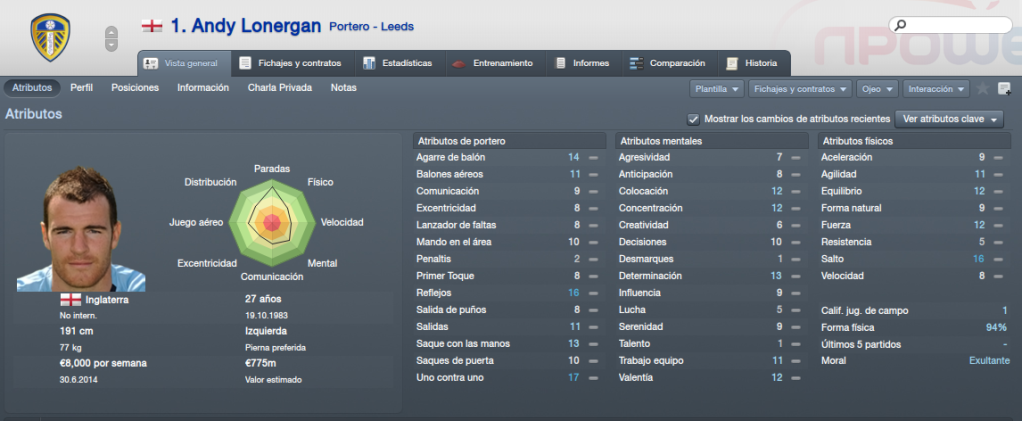
Task: Click the favorite star icon
Action: 983,89
